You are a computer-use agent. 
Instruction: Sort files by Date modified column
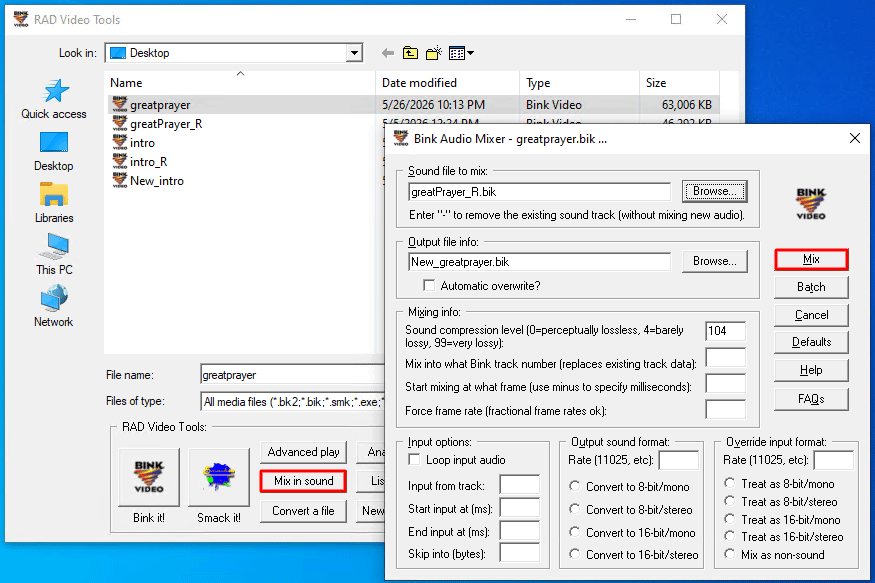(448, 83)
